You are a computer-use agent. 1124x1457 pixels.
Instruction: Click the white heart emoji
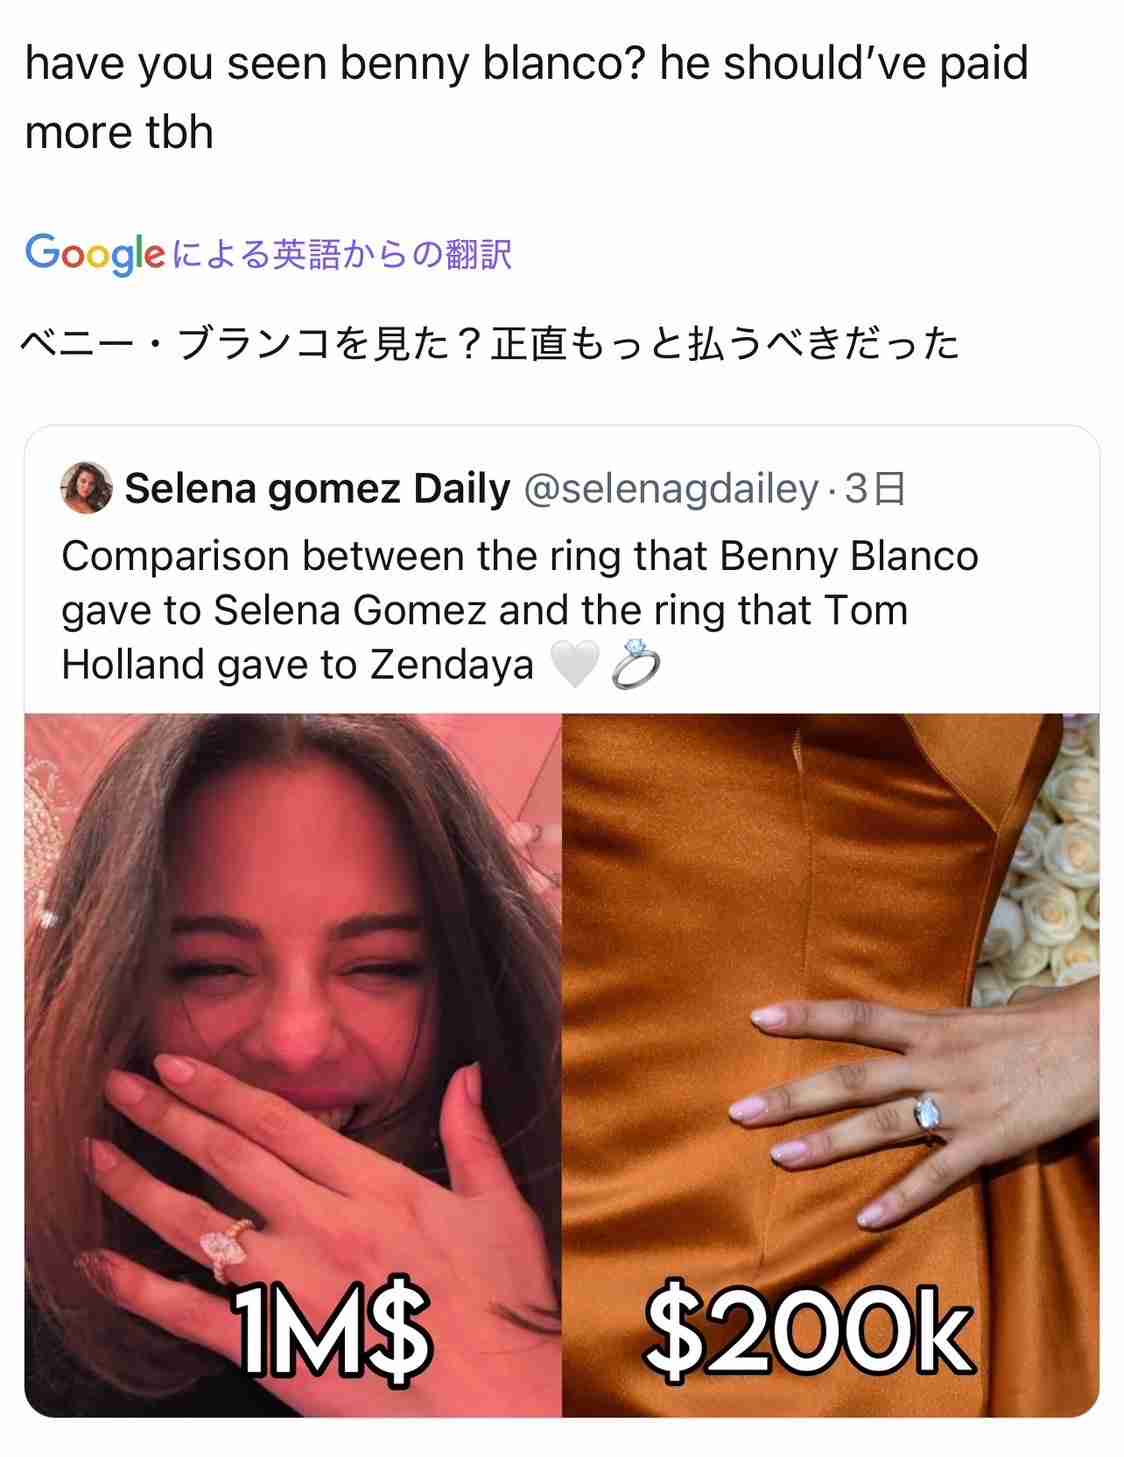575,665
